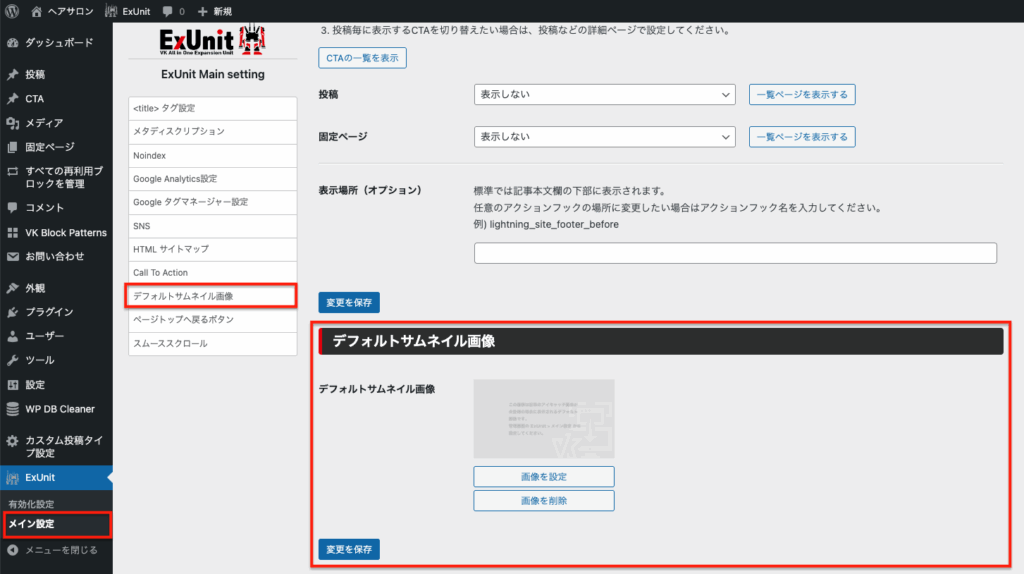Viewport: 1024px width, 574px height.
Task: Click the 画像を設定 button
Action: tap(543, 477)
